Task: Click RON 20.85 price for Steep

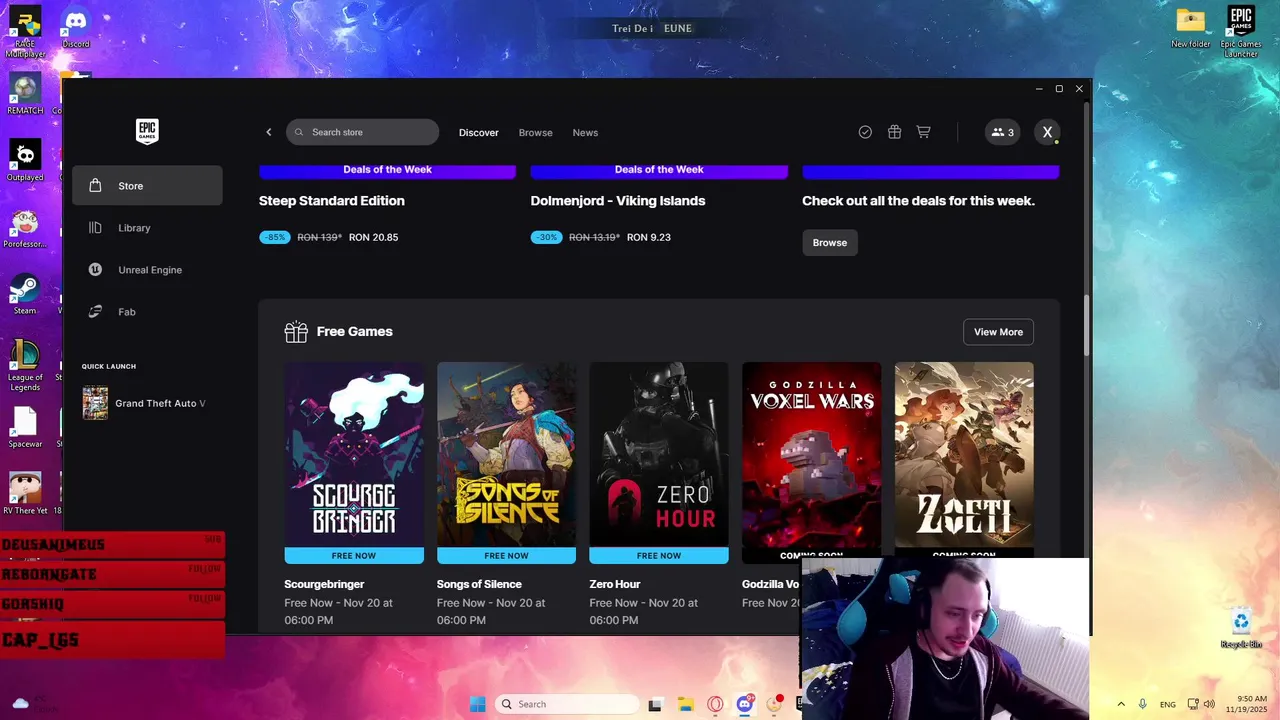Action: coord(373,238)
